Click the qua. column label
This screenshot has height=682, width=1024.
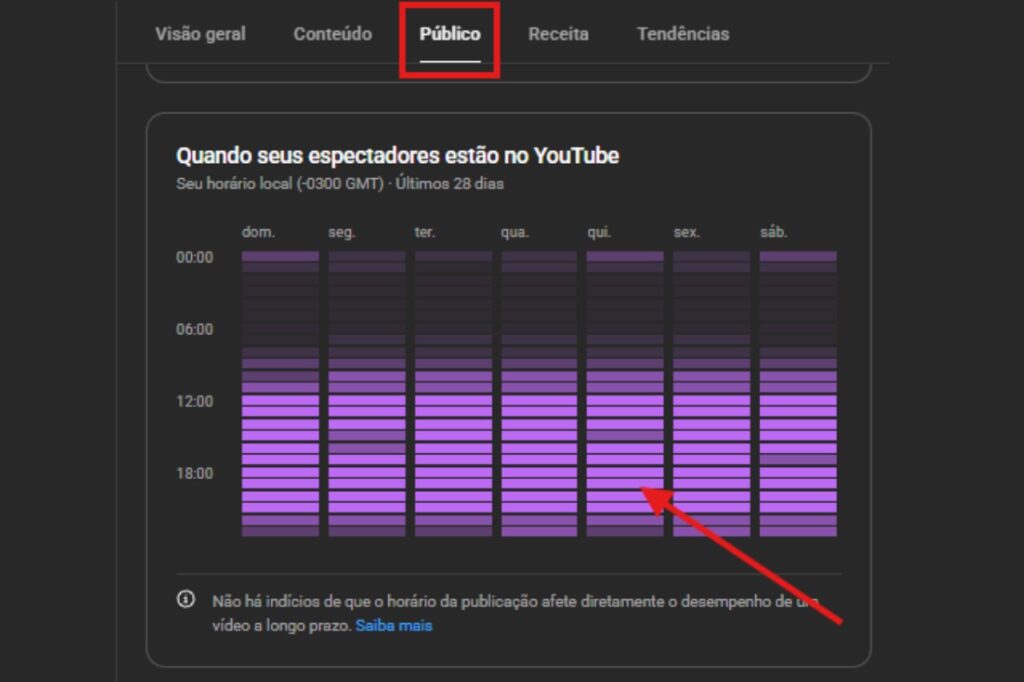coord(515,233)
